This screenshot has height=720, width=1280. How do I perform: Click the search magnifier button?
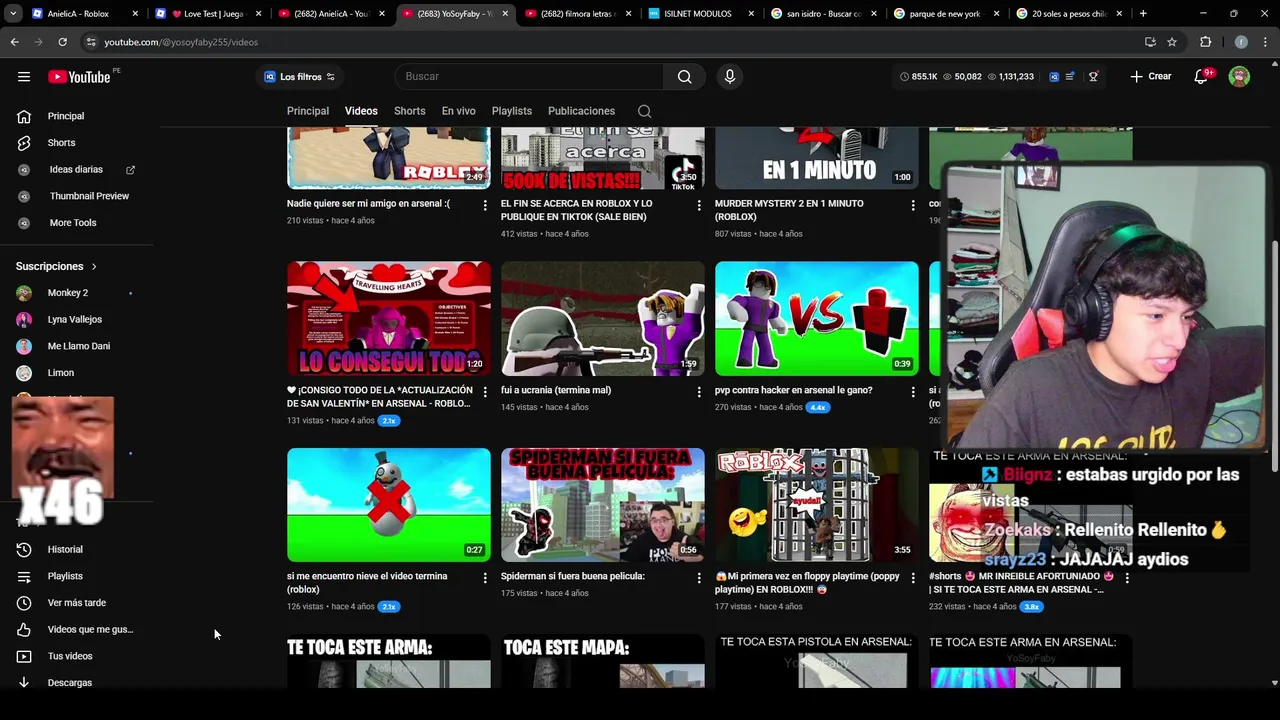(684, 76)
